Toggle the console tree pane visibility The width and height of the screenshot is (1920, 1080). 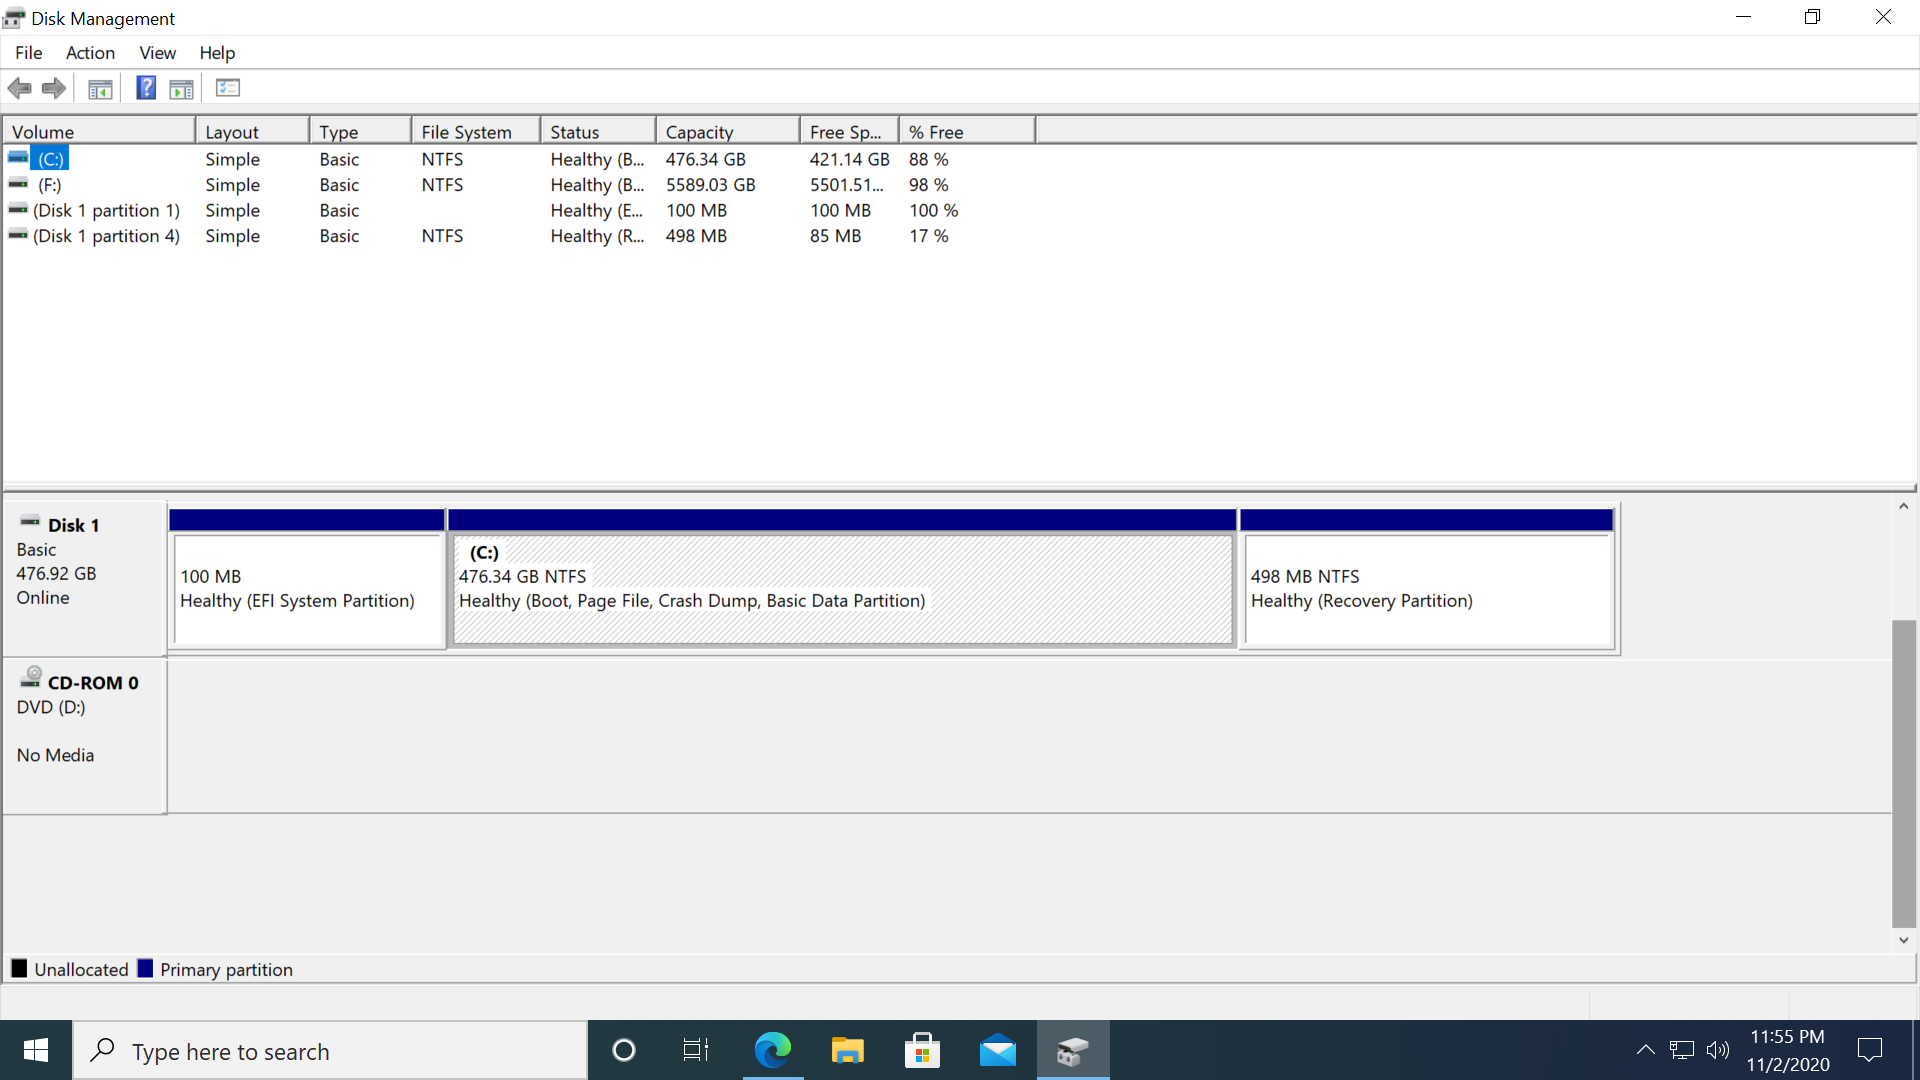tap(100, 88)
